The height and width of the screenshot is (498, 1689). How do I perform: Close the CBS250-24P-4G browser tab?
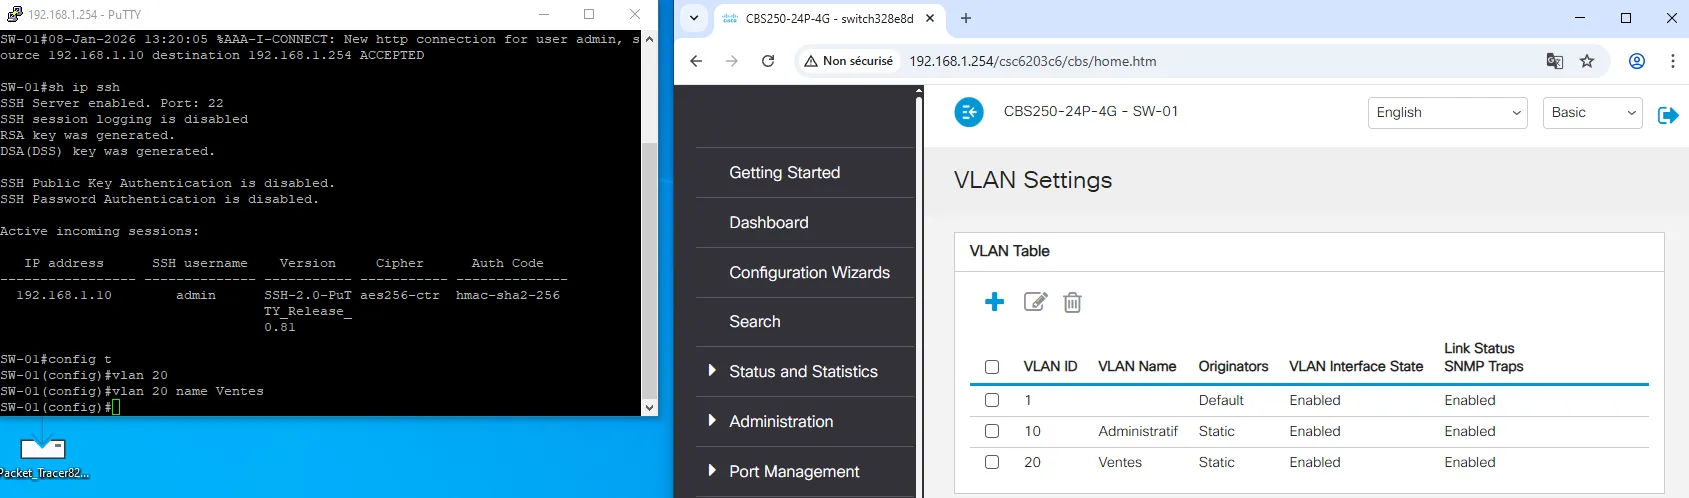[x=930, y=18]
